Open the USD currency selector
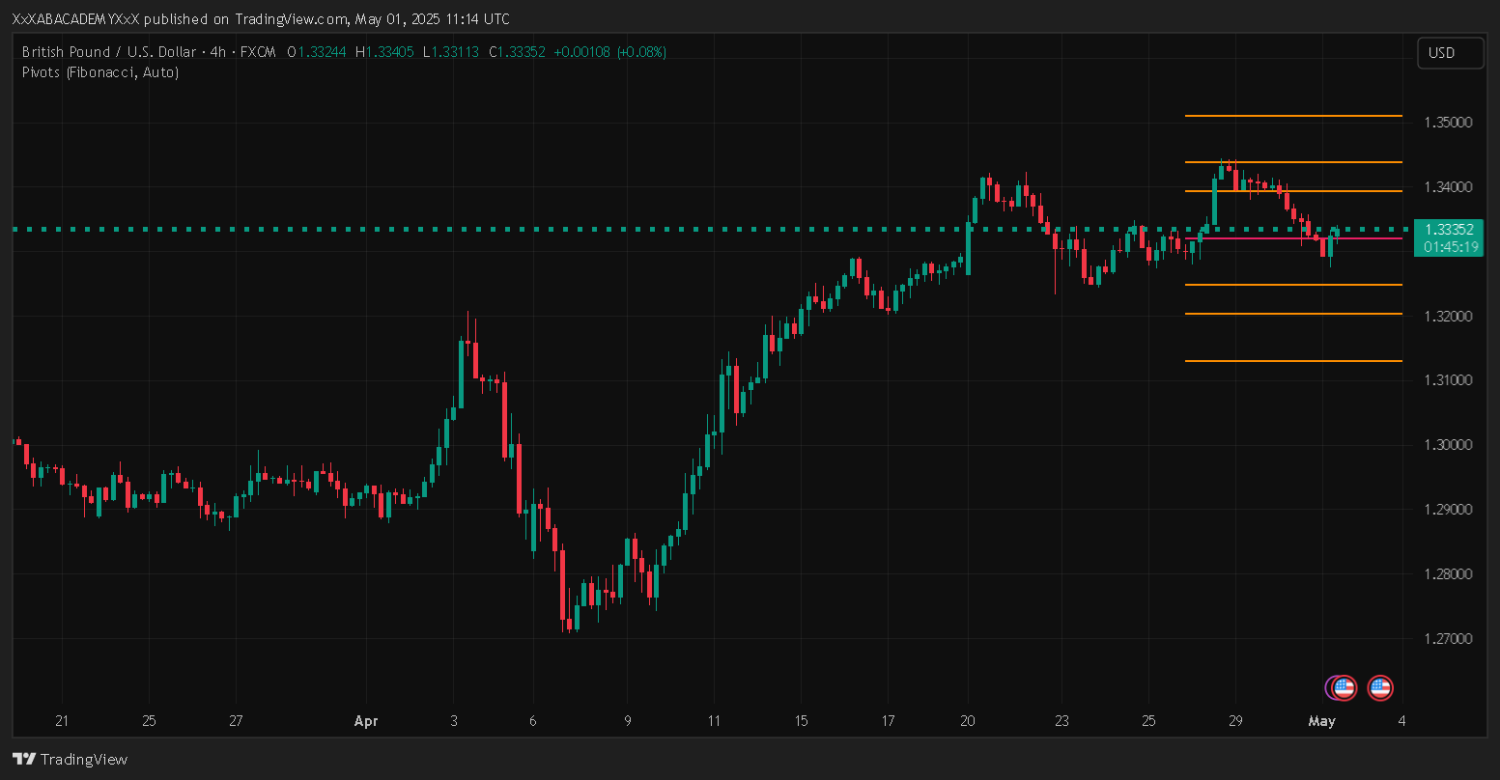The height and width of the screenshot is (780, 1500). coord(1450,53)
